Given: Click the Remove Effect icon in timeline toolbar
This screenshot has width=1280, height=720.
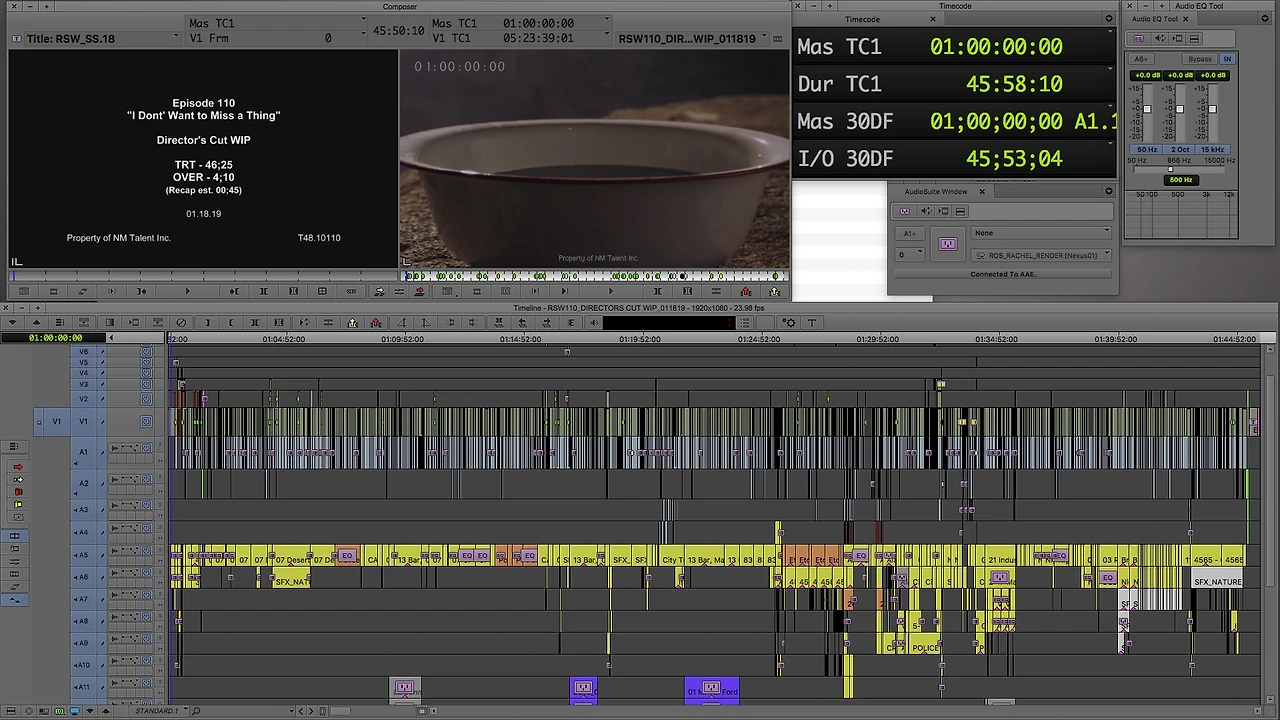Looking at the screenshot, I should pyautogui.click(x=181, y=322).
